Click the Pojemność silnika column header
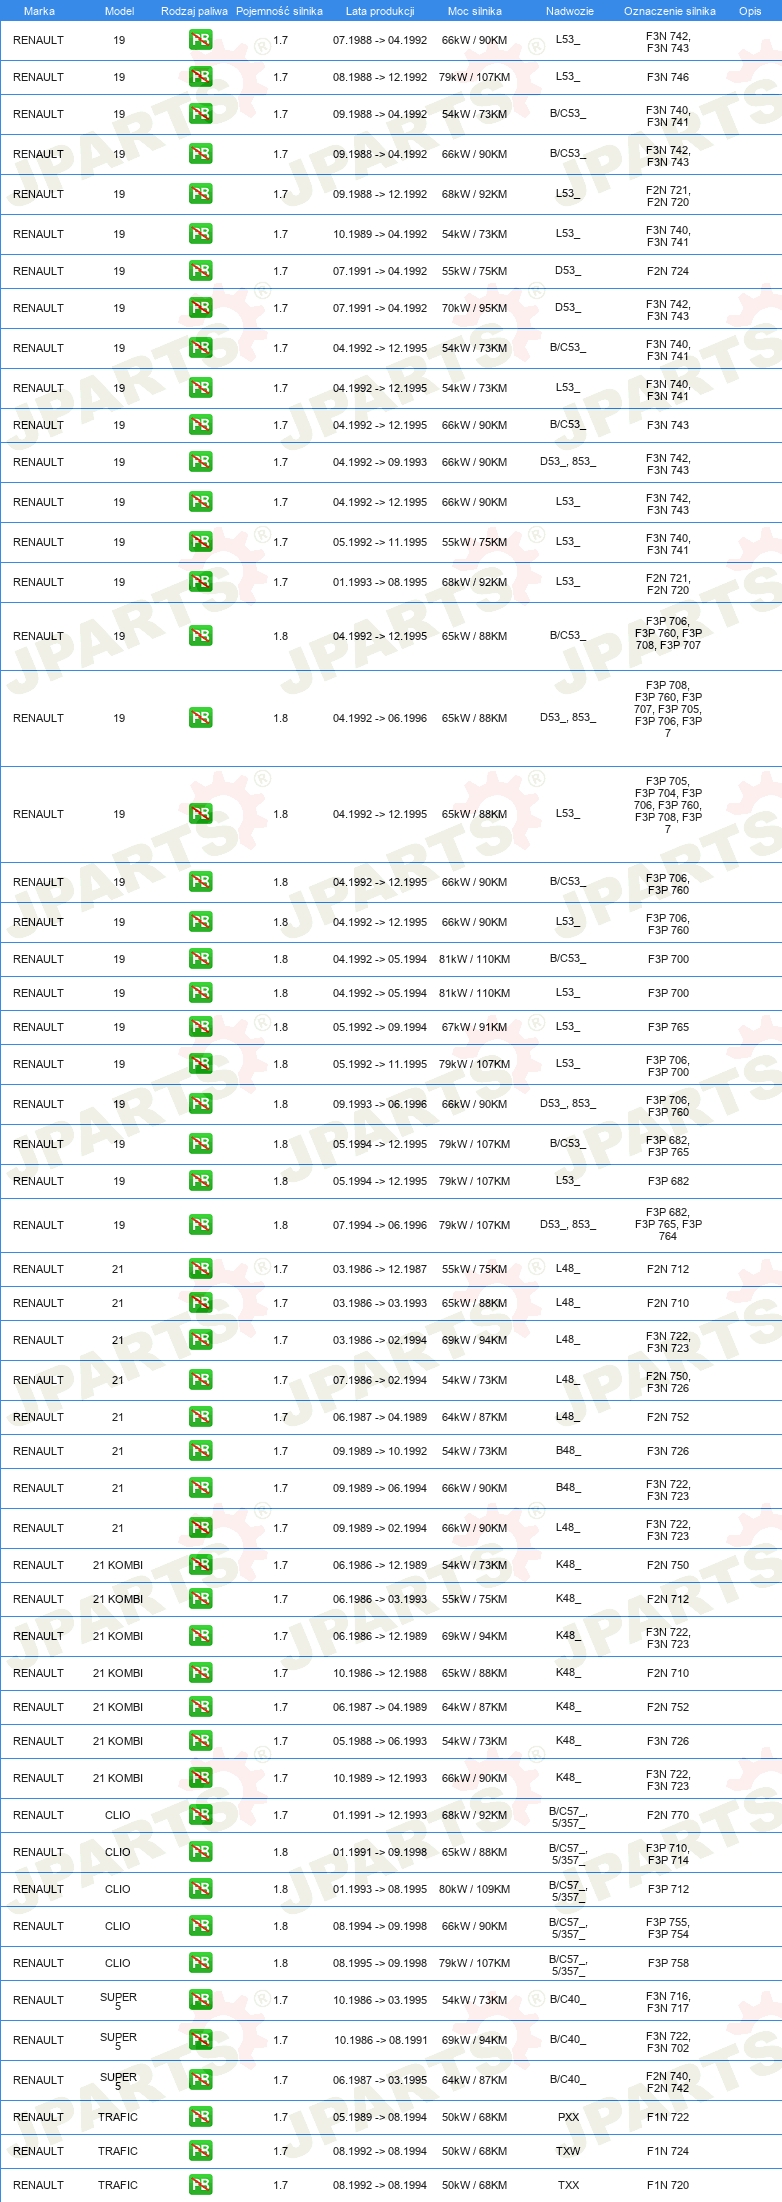Viewport: 782px width, 2202px height. 279,11
